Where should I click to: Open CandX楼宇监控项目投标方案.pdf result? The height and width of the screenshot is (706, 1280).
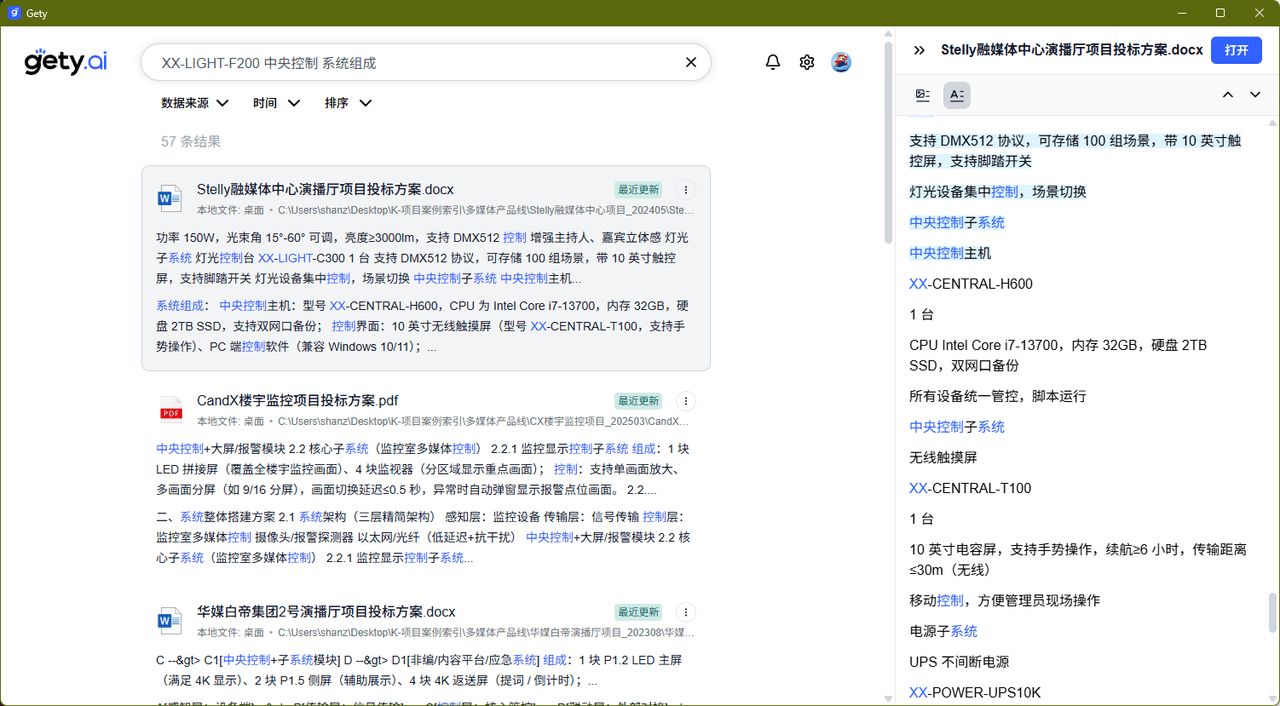coord(297,401)
